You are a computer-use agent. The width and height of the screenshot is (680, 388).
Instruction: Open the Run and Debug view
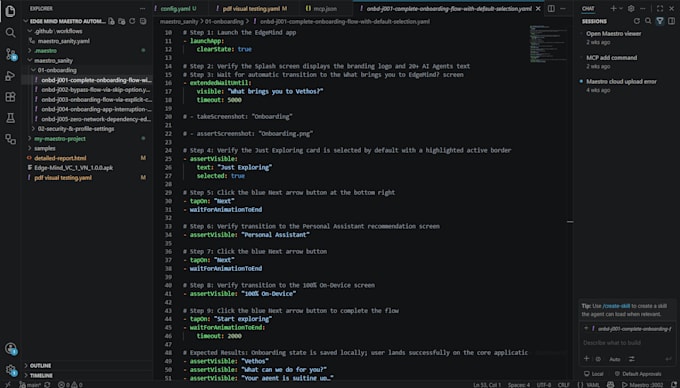pos(10,76)
